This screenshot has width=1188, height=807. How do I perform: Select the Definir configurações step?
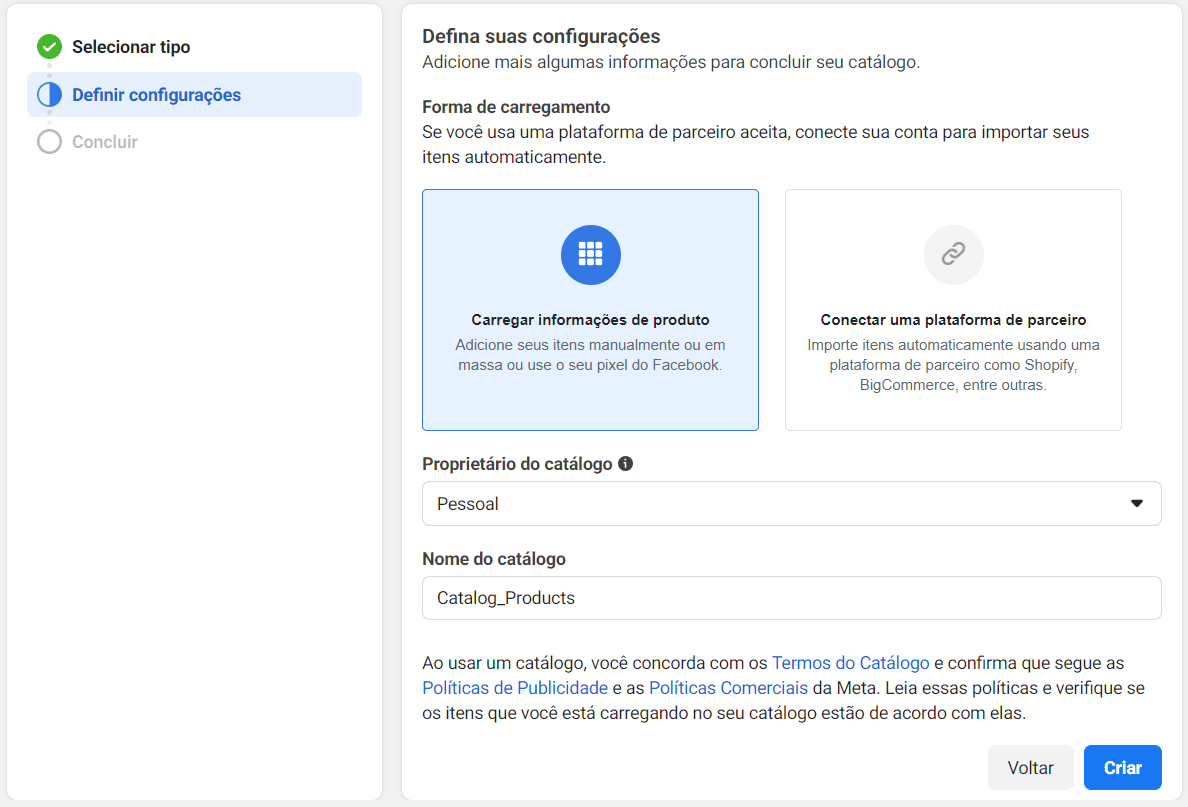tap(156, 95)
